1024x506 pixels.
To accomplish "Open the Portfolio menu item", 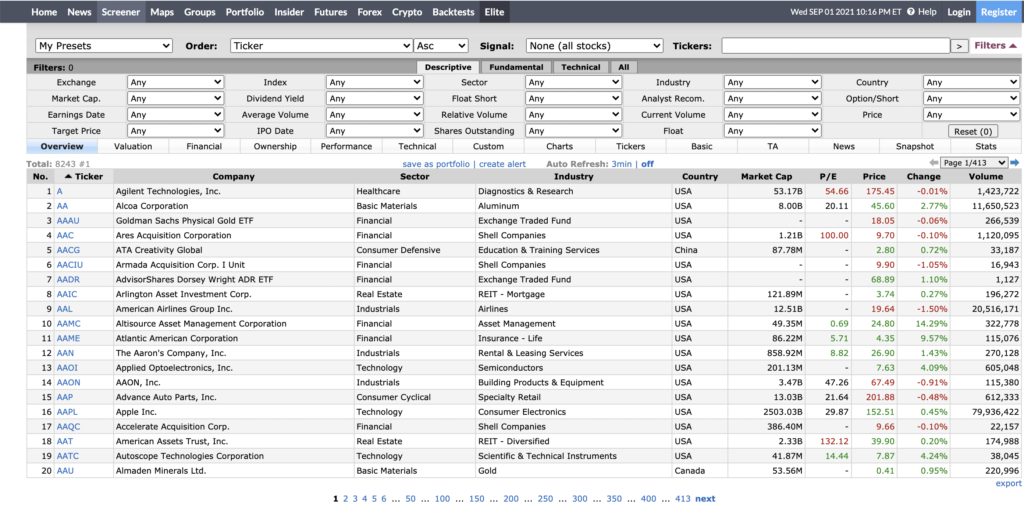I will pyautogui.click(x=245, y=12).
